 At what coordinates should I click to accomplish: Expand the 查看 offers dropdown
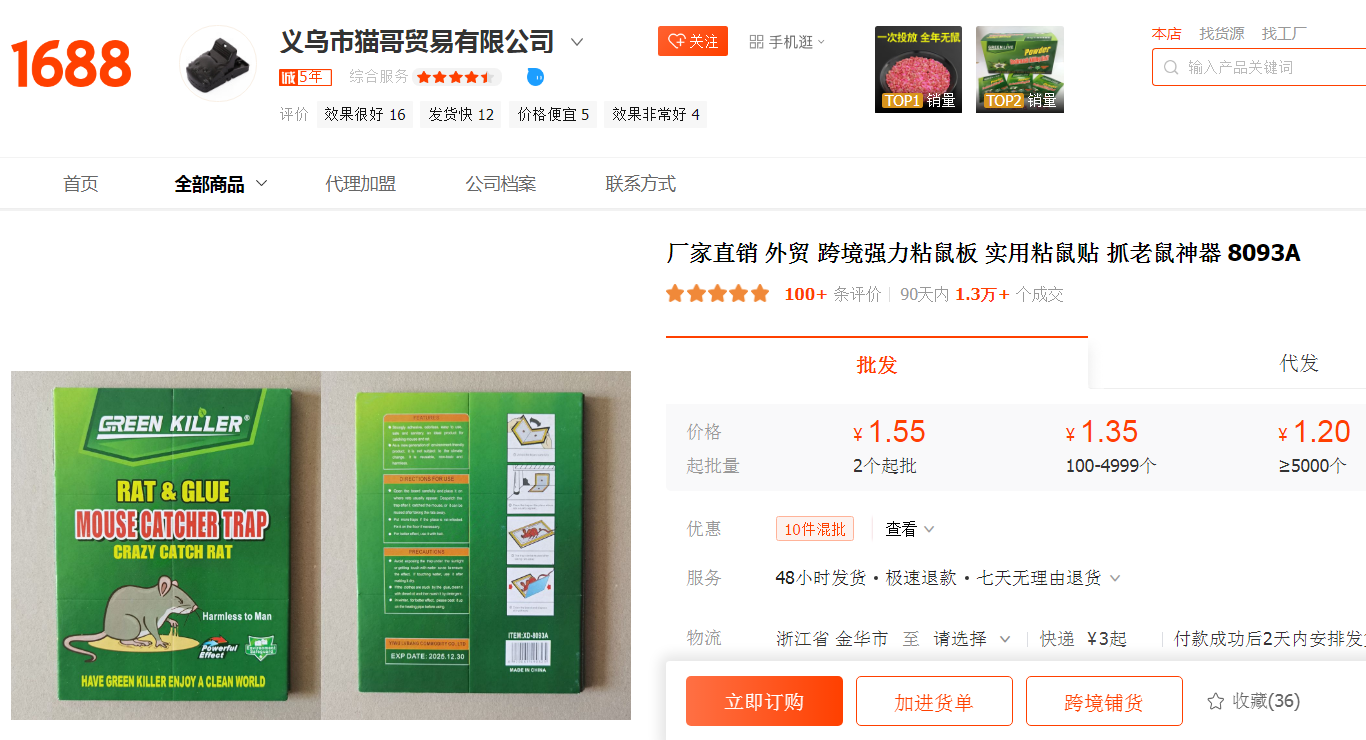coord(910,529)
